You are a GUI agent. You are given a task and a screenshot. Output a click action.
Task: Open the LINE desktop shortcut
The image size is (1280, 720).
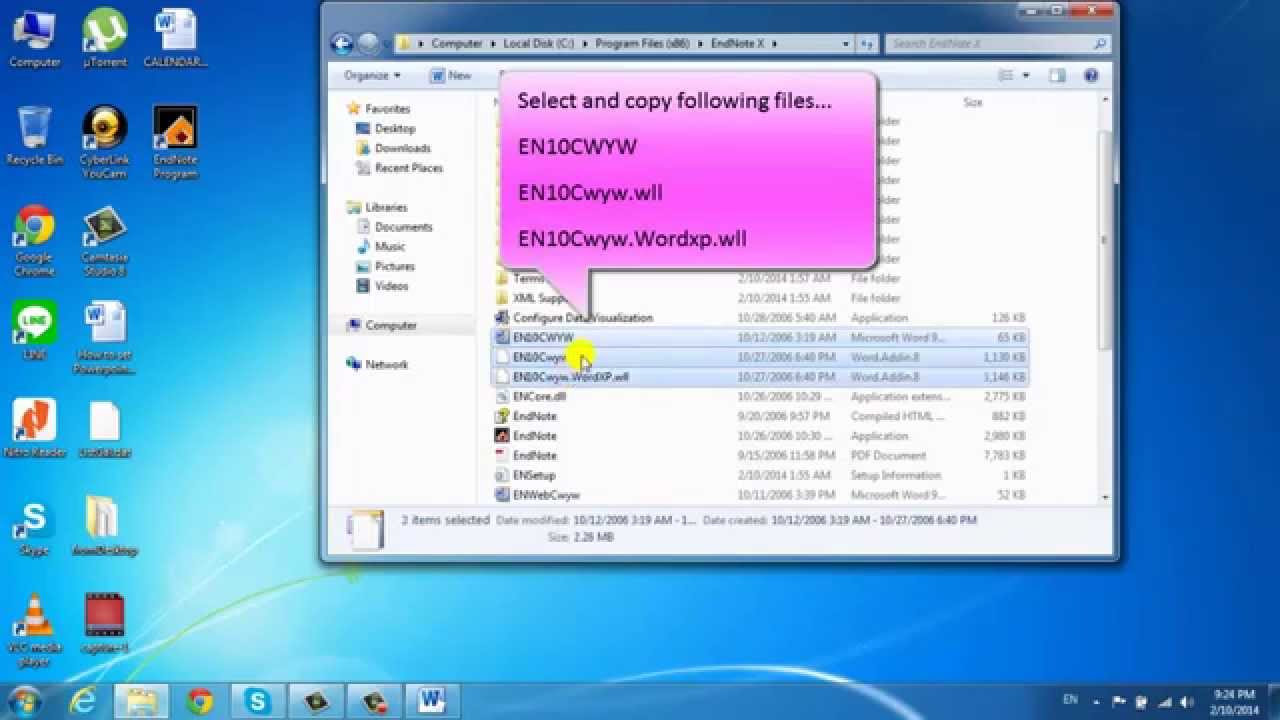pos(34,330)
